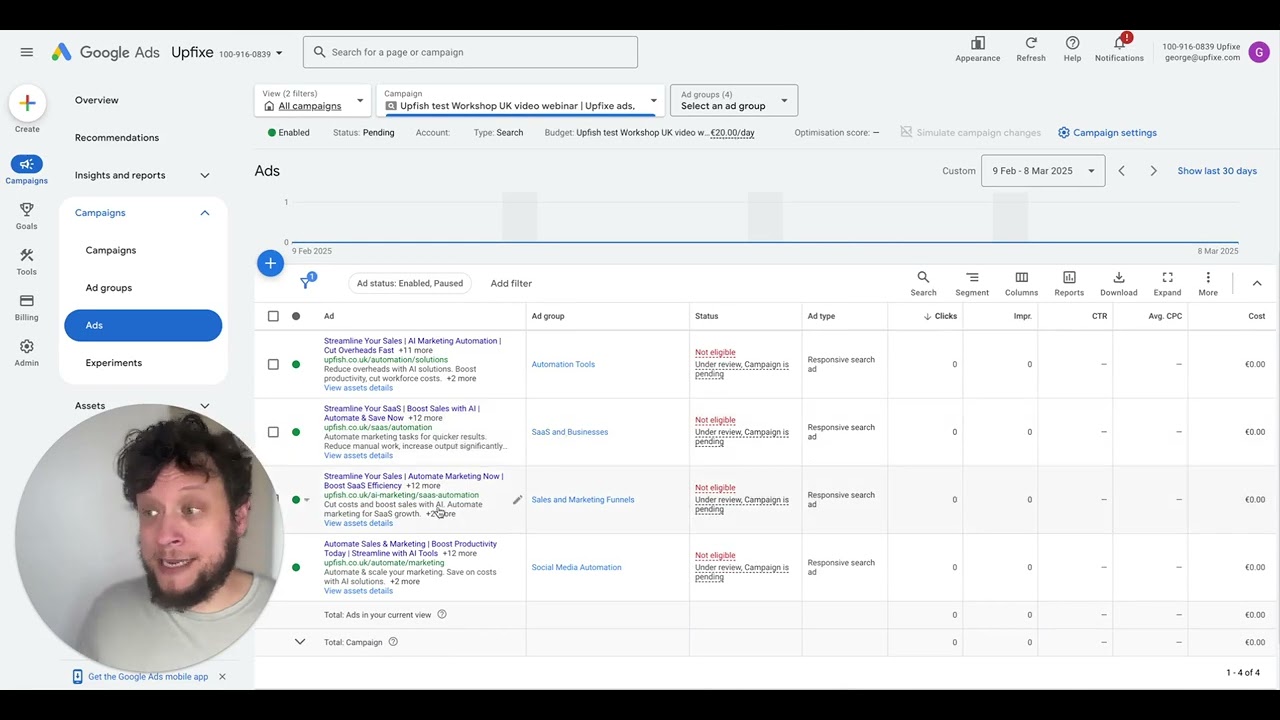Open the Campaign selector dropdown
1280x720 pixels.
click(520, 100)
